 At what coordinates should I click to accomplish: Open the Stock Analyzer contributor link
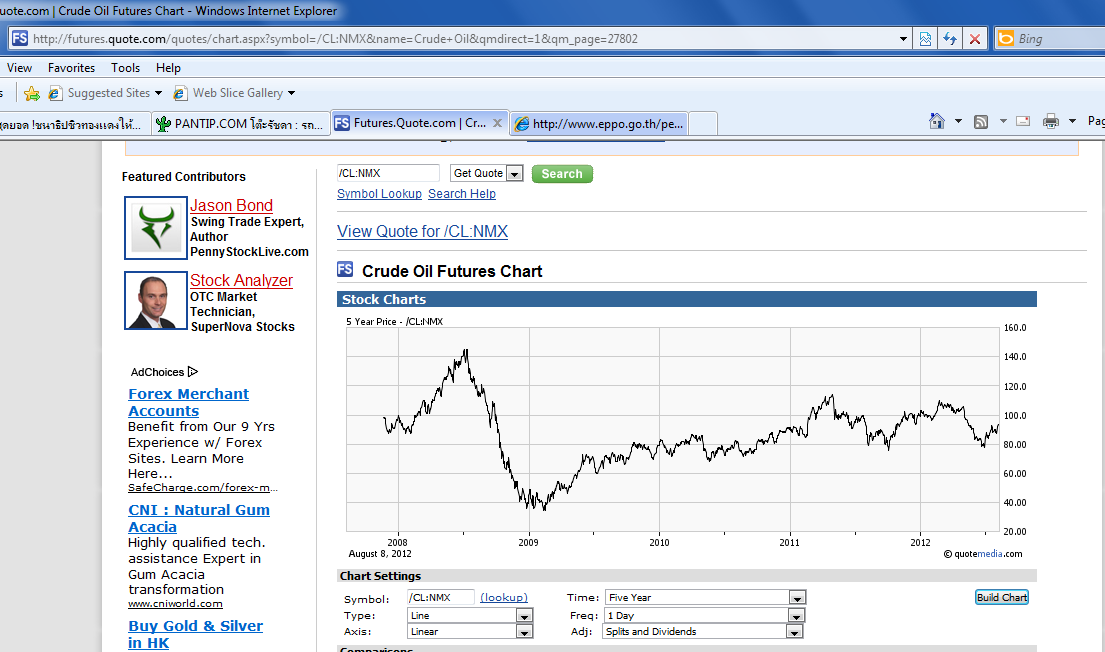(x=241, y=281)
